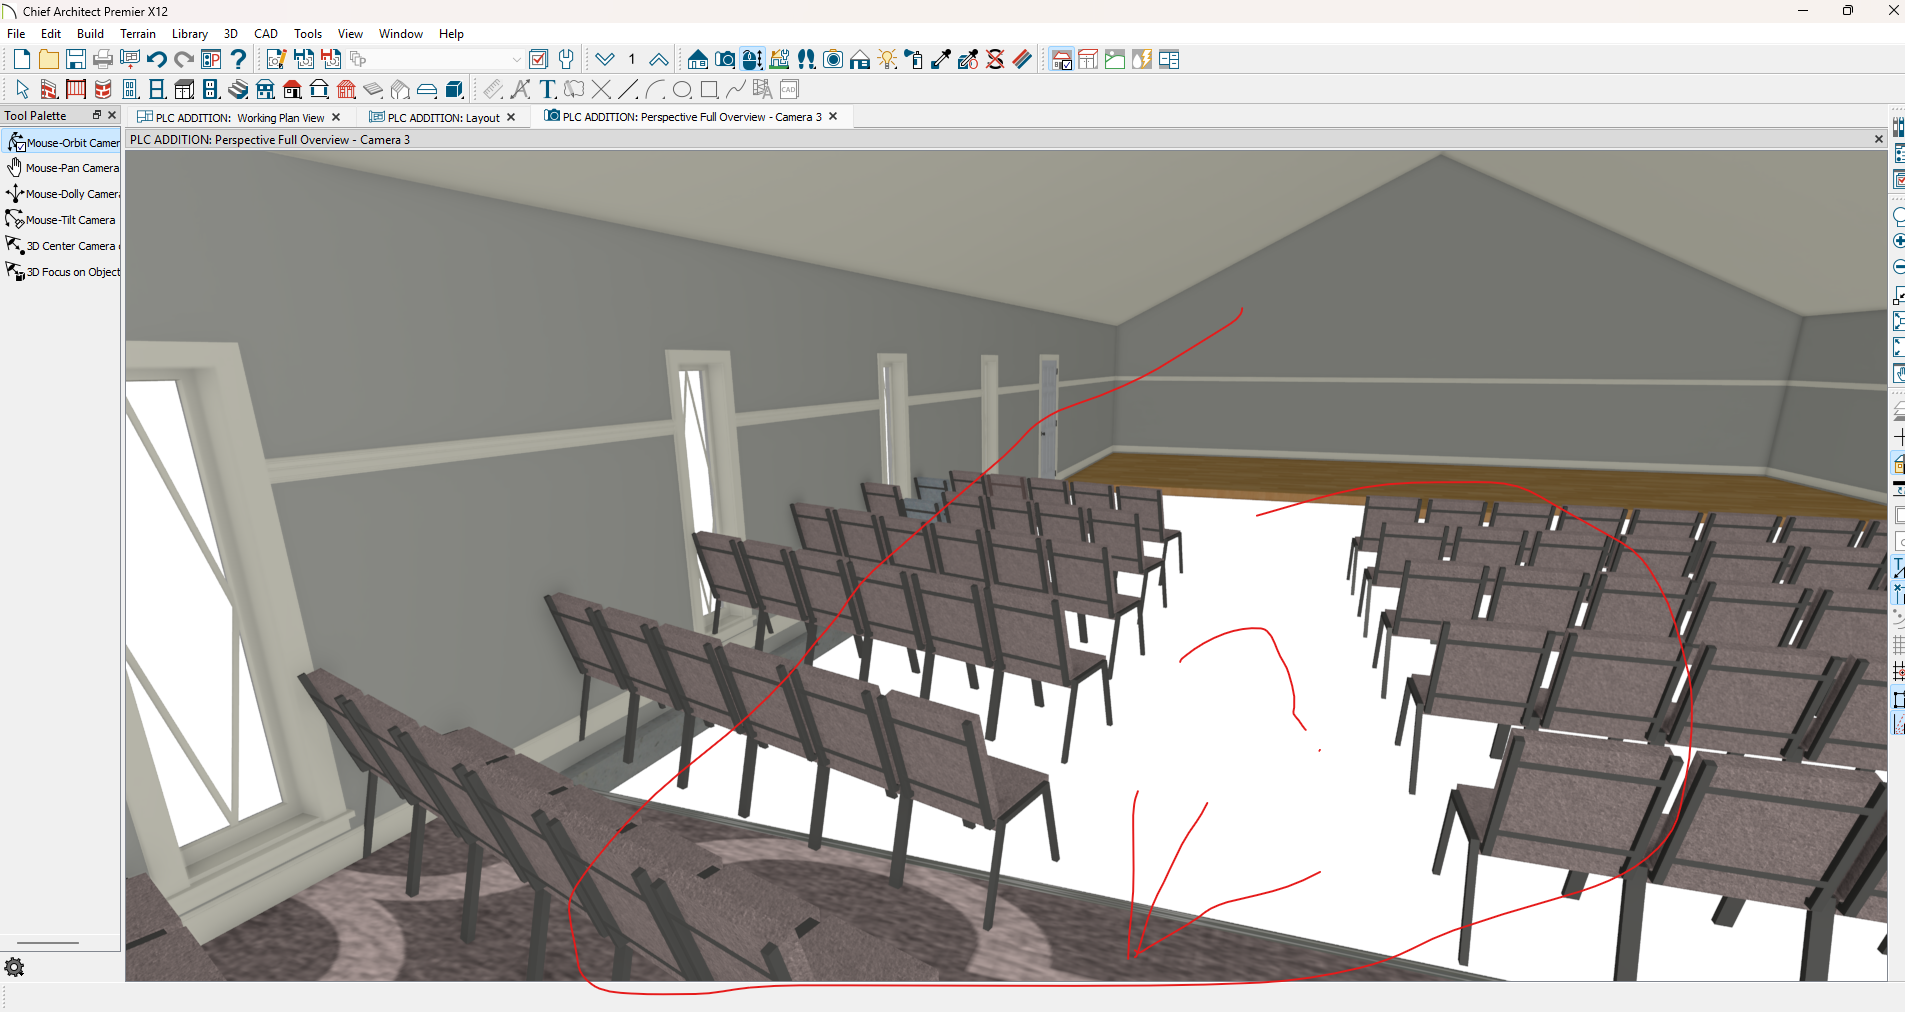
Task: Close the PLC ADDITION Layout tab
Action: pos(511,118)
